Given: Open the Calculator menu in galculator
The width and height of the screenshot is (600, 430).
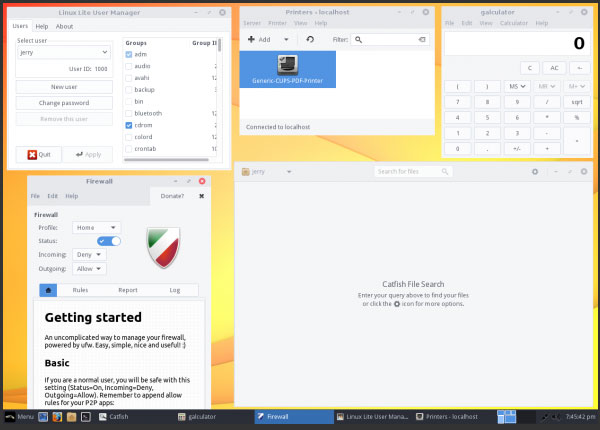Looking at the screenshot, I should (514, 23).
